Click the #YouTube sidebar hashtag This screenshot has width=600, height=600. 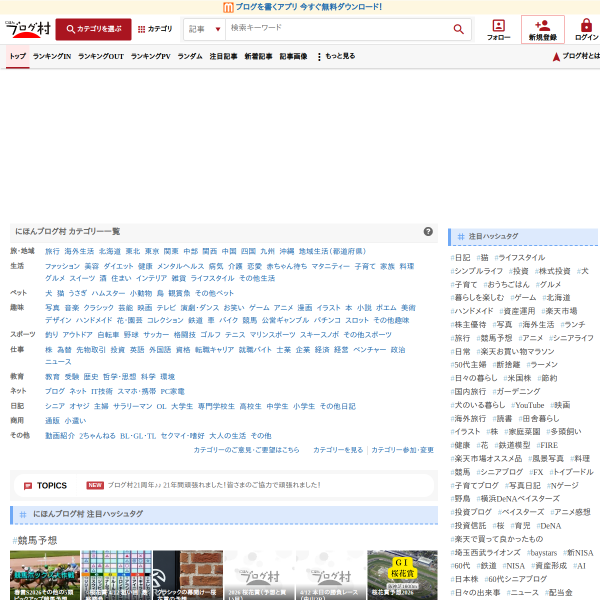point(528,405)
